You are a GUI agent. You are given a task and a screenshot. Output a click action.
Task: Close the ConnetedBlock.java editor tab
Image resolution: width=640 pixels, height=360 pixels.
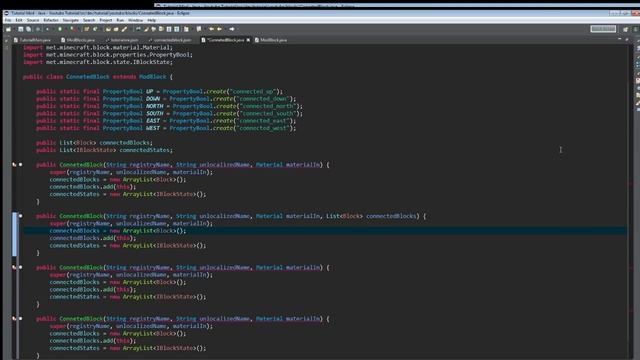(248, 40)
